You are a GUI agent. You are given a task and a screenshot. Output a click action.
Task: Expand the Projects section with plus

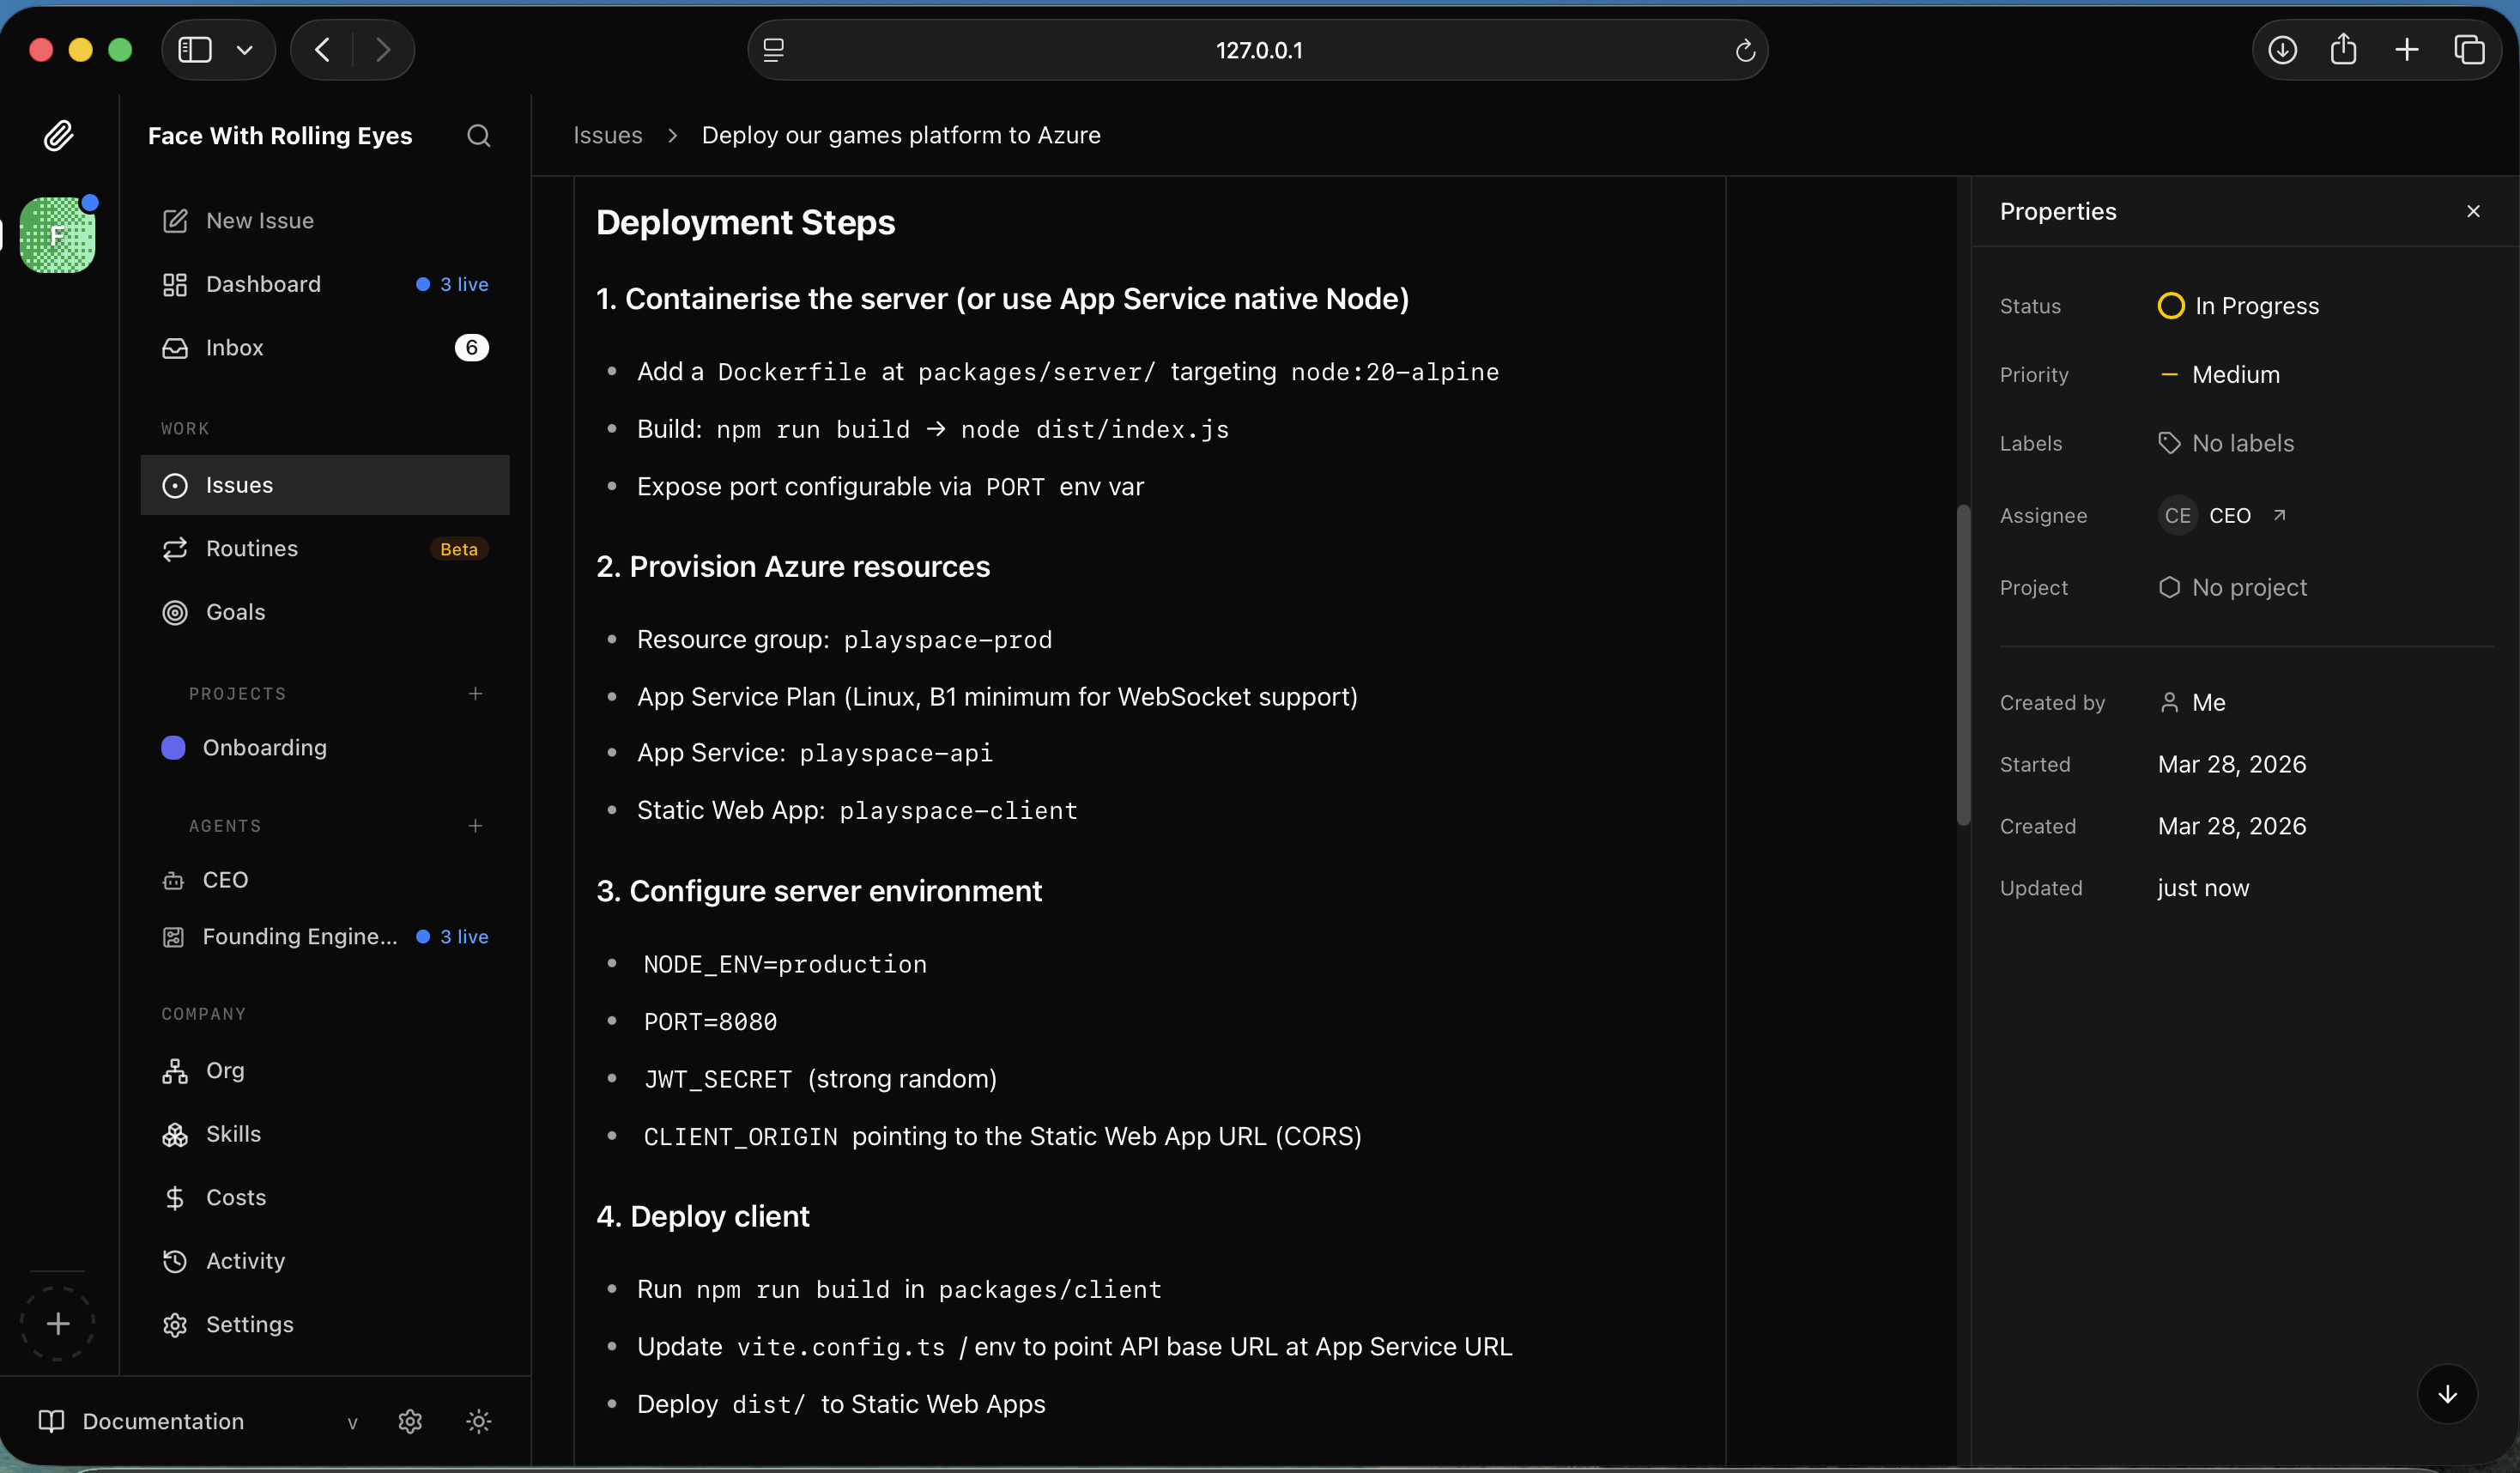[475, 693]
